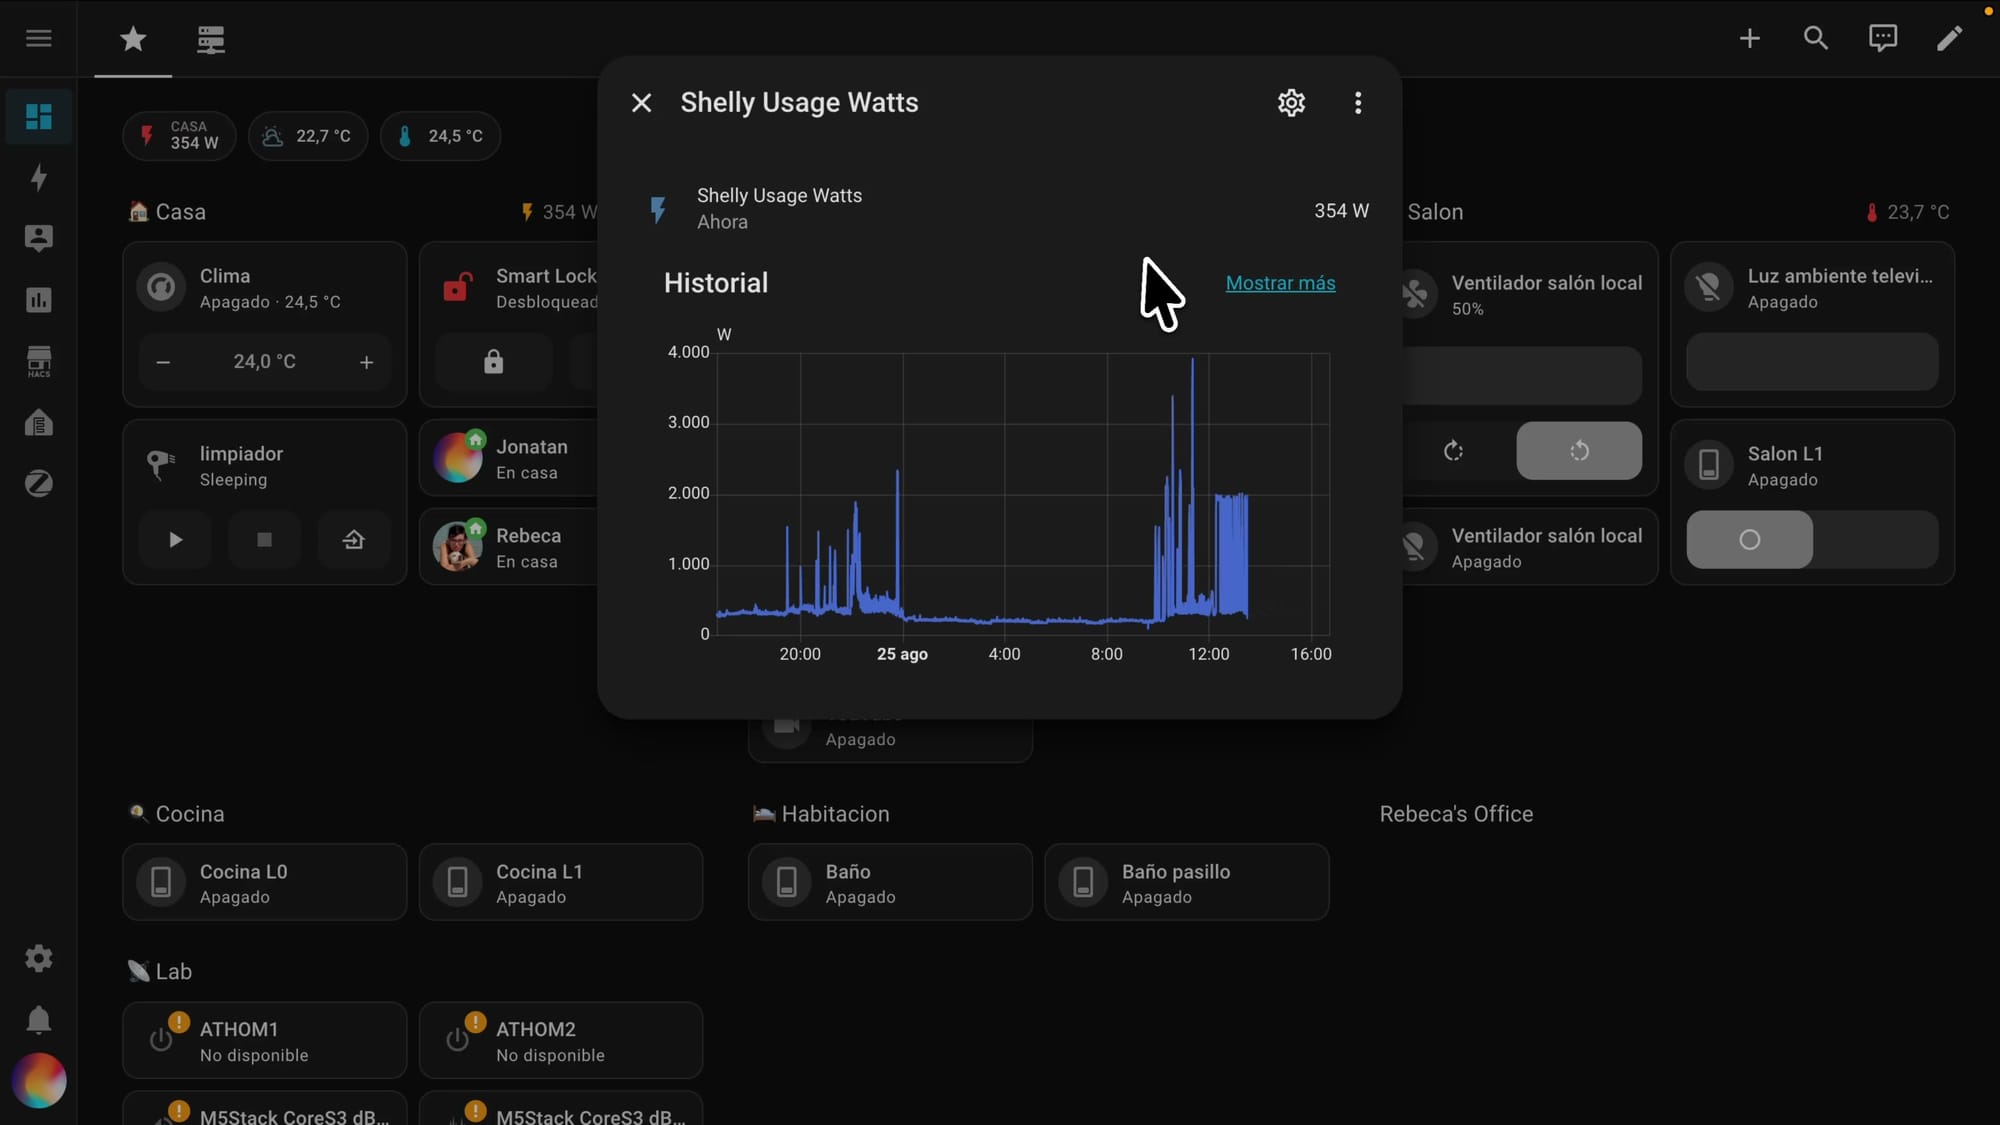The width and height of the screenshot is (2000, 1125).
Task: Start limpiador vacuum with play button
Action: point(175,540)
